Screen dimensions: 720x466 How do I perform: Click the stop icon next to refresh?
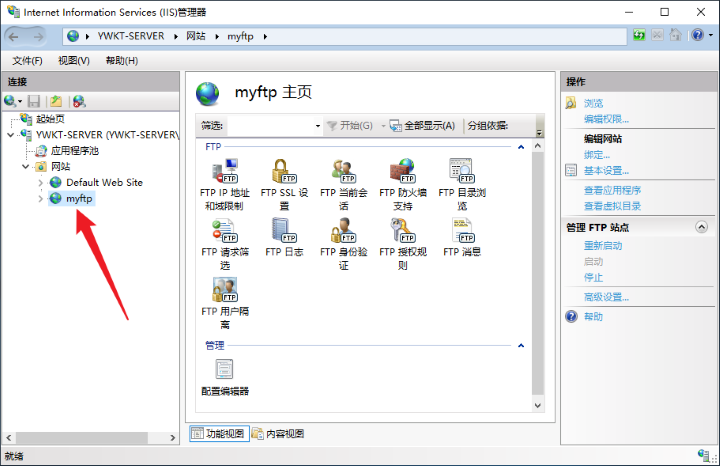coord(657,35)
